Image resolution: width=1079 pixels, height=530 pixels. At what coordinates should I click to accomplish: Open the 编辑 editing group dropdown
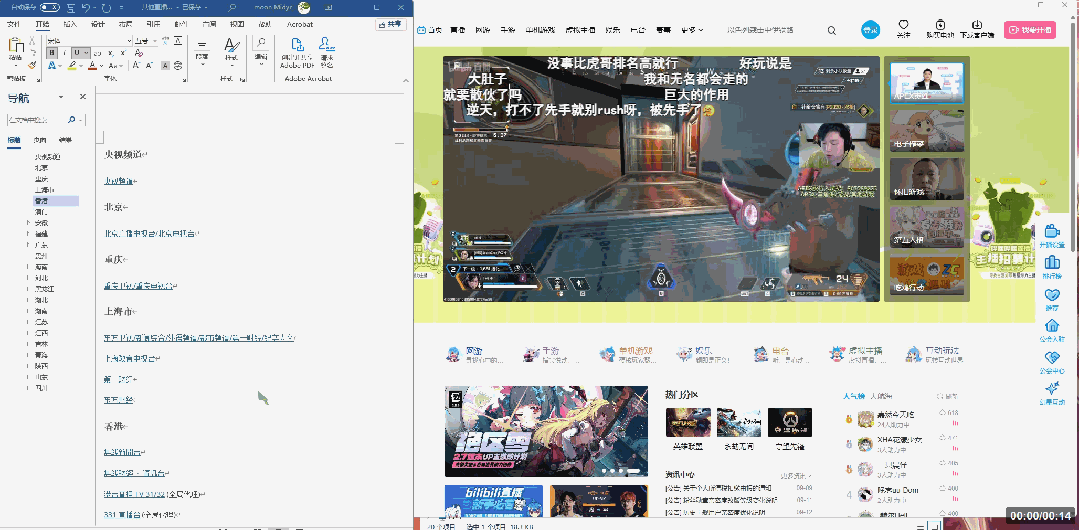coord(261,50)
